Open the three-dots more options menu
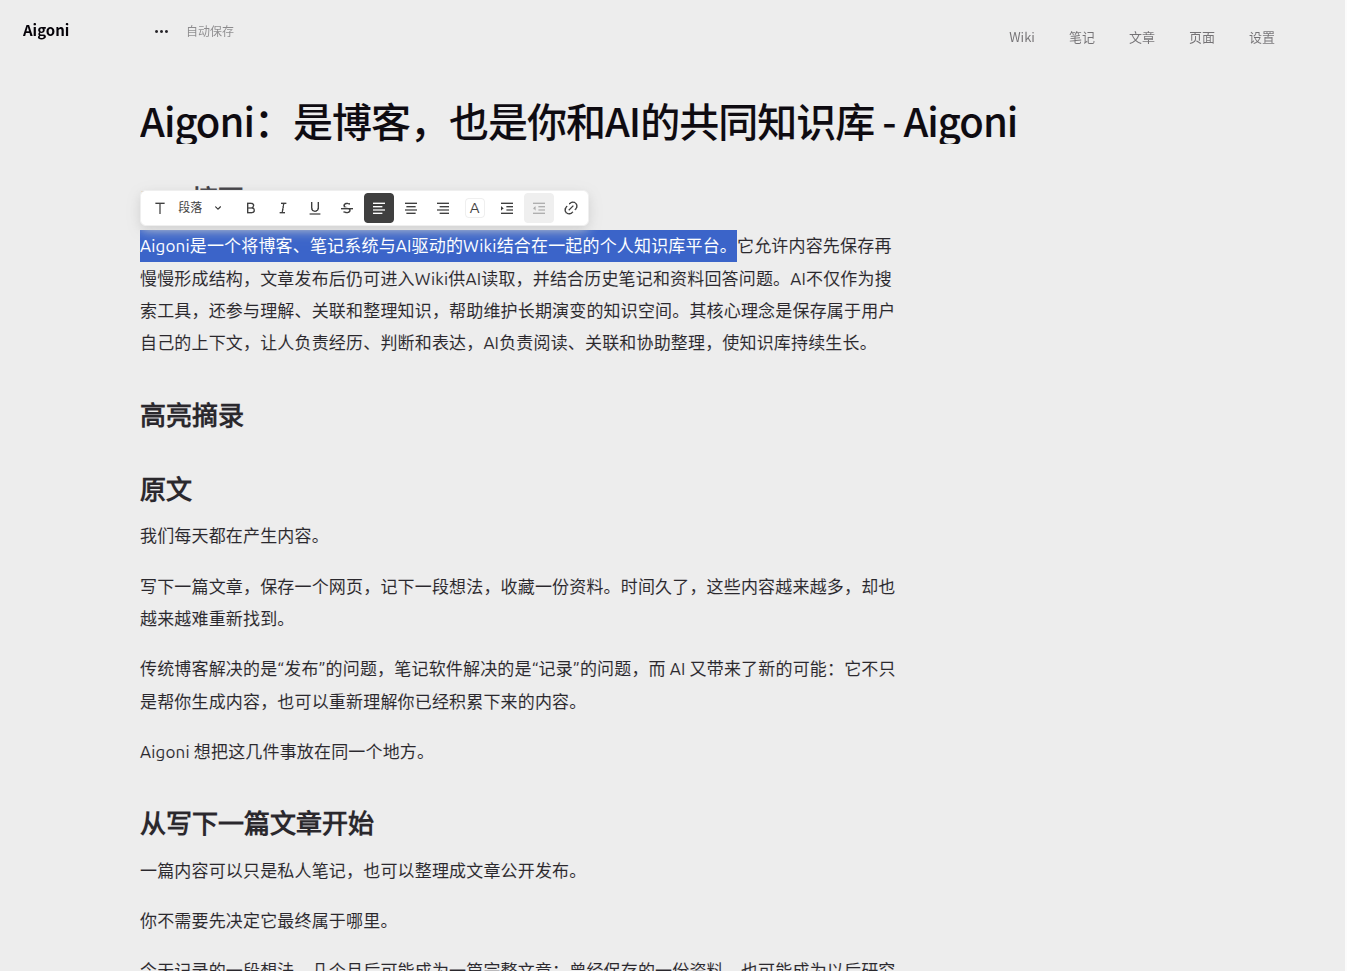Screen dimensions: 1347x971 [x=161, y=32]
